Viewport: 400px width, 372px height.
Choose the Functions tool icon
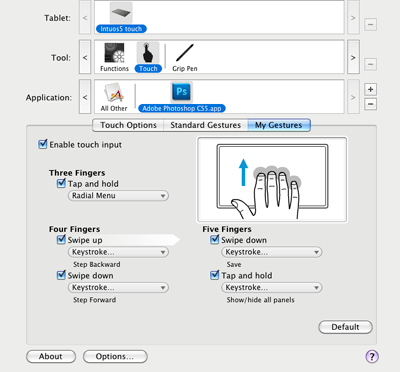click(114, 53)
